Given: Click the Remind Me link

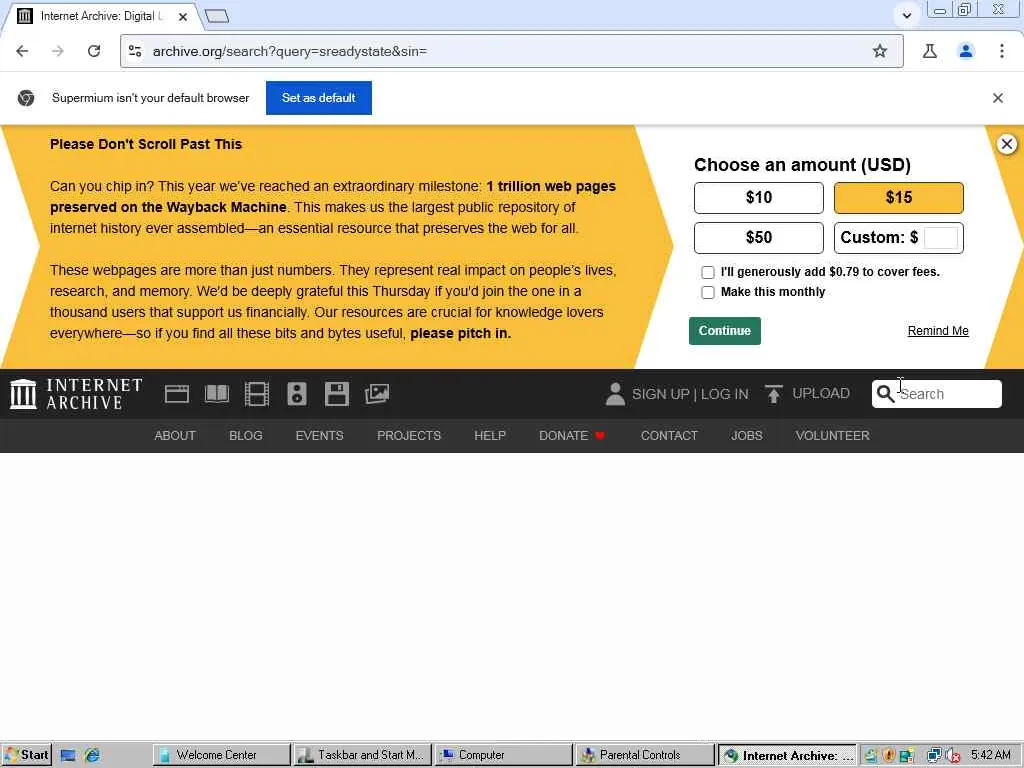Looking at the screenshot, I should point(938,331).
